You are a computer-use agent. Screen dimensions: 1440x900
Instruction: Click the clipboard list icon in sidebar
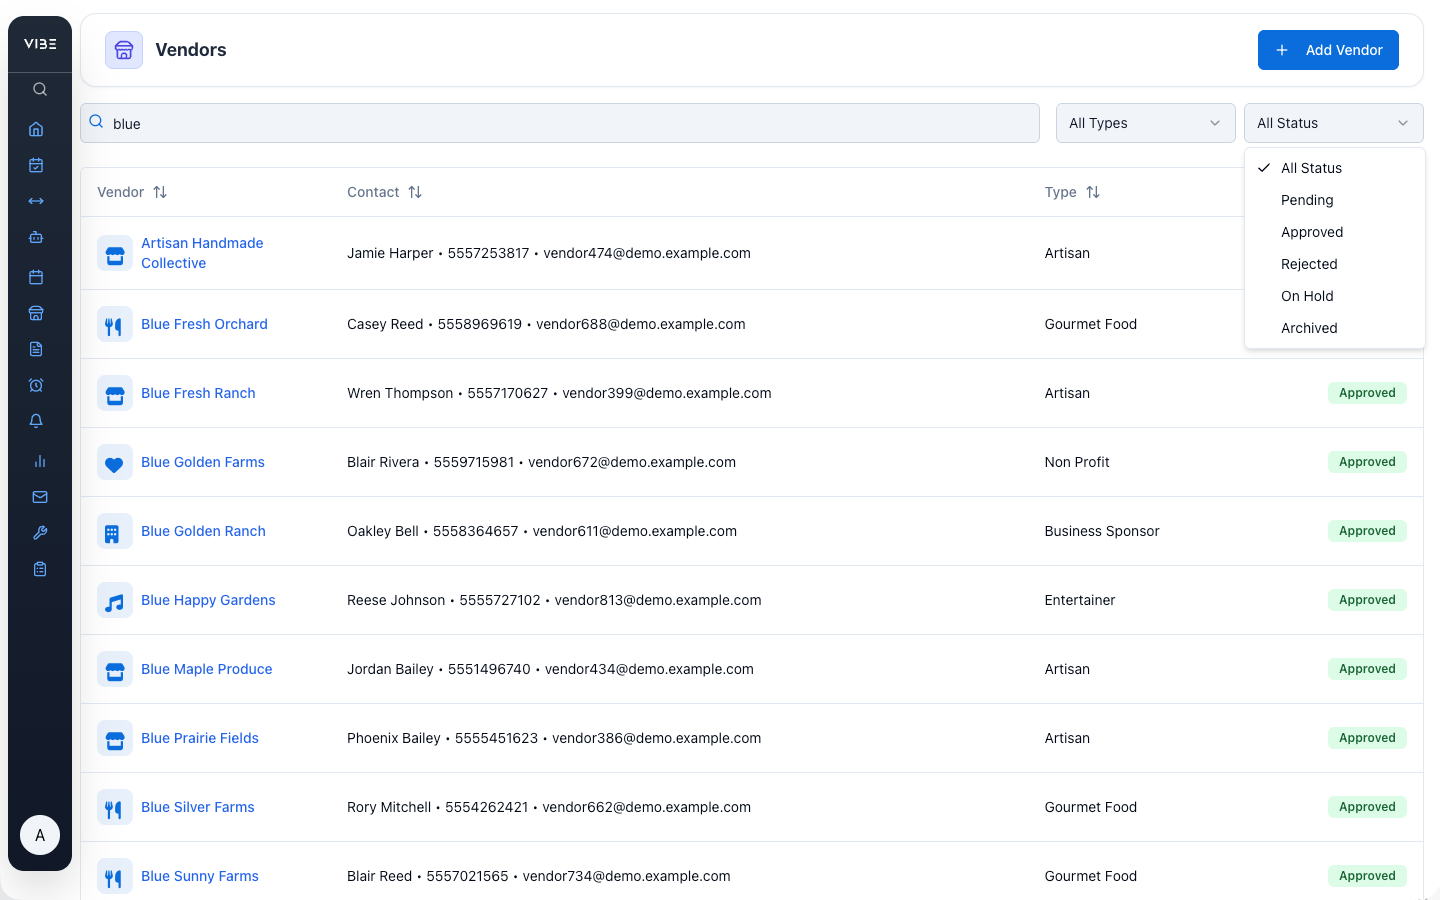(x=40, y=569)
